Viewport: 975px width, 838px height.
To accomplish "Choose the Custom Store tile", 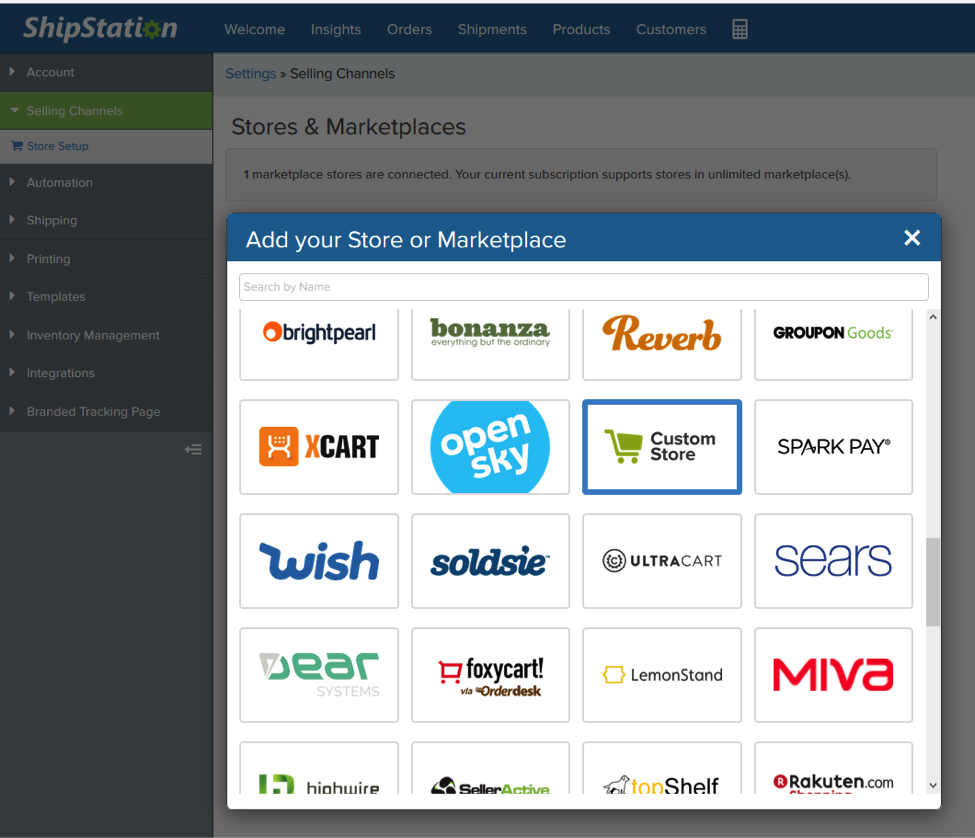I will pos(662,447).
